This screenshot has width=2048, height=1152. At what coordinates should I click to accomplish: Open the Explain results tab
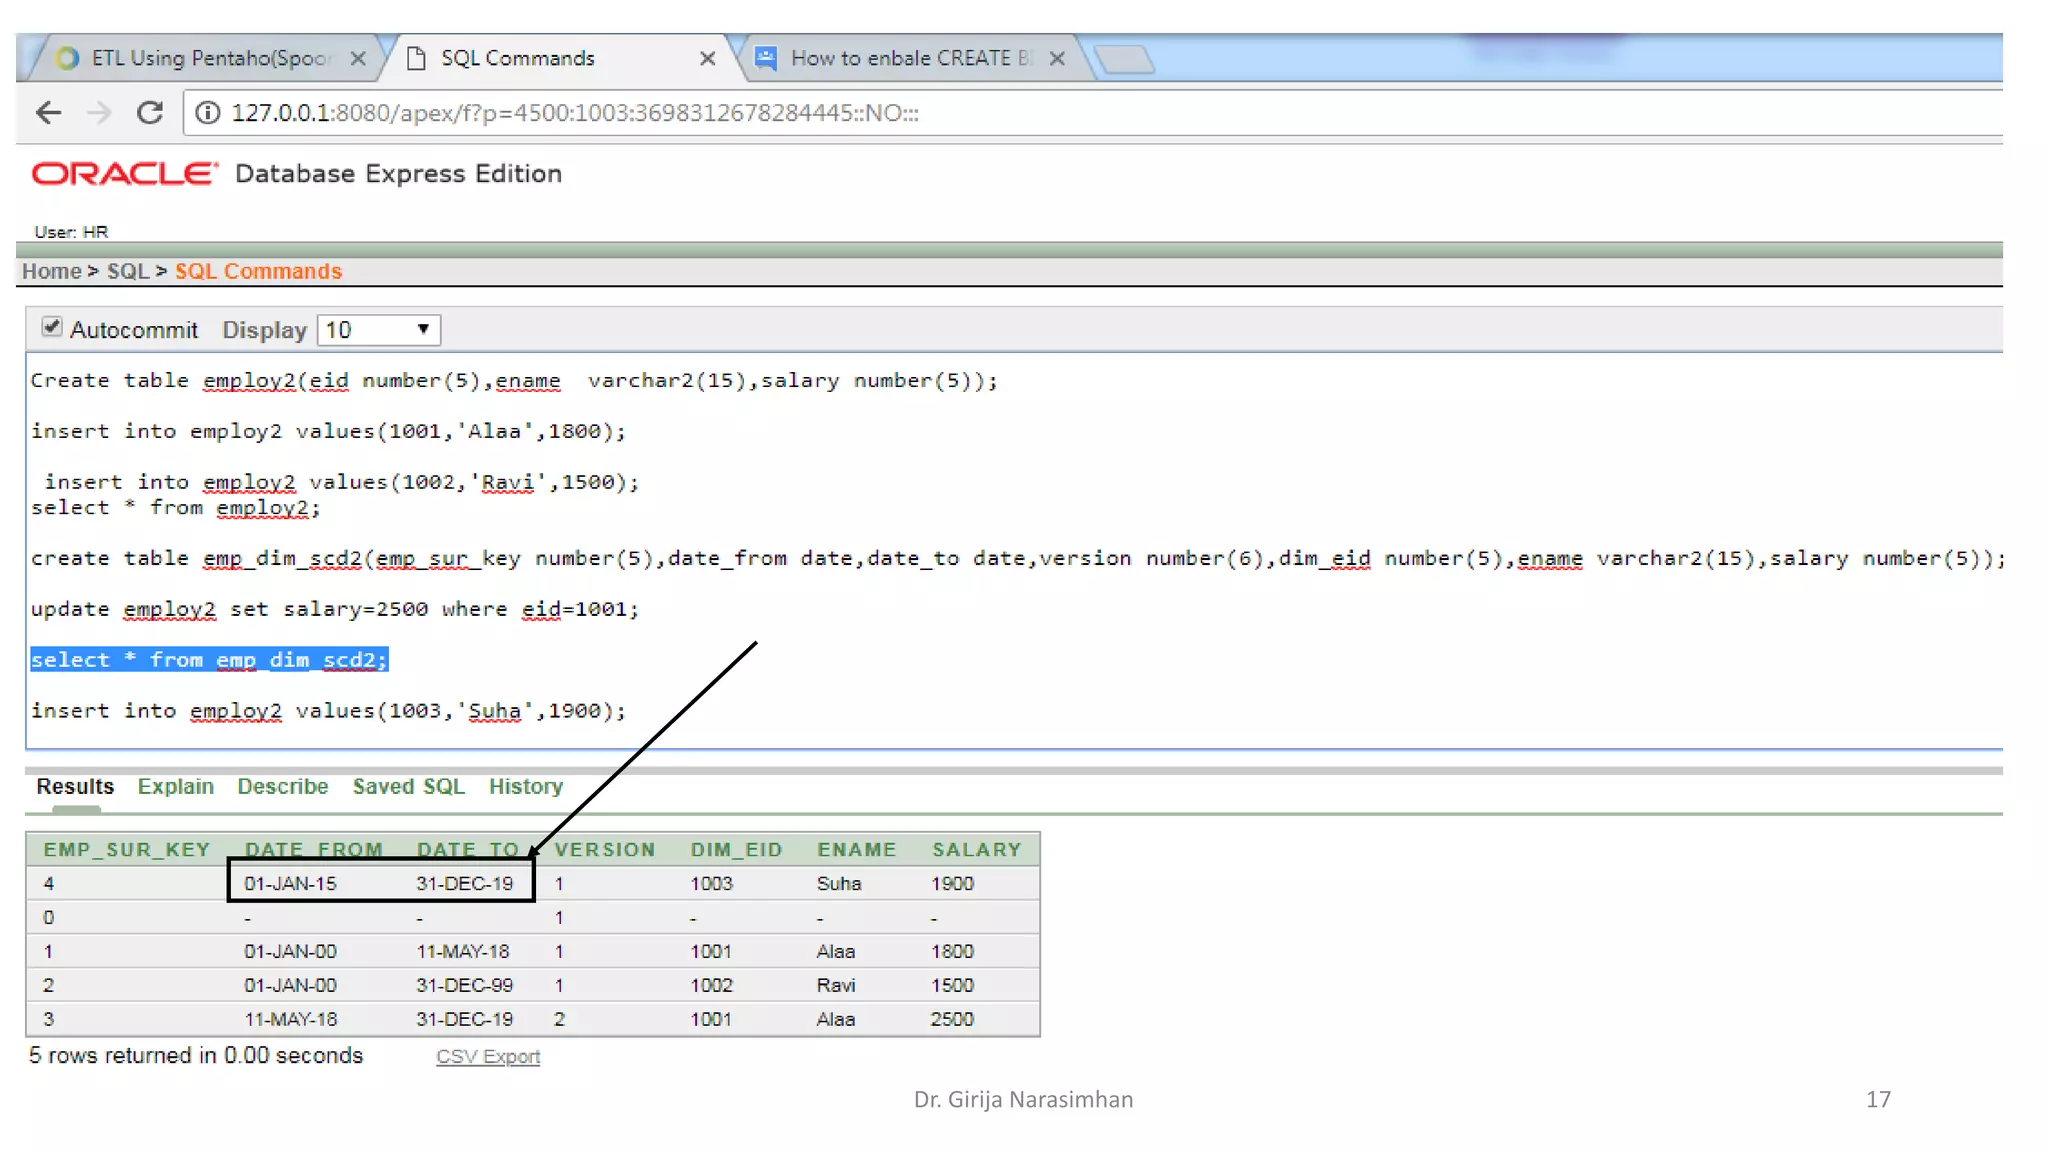[x=175, y=787]
